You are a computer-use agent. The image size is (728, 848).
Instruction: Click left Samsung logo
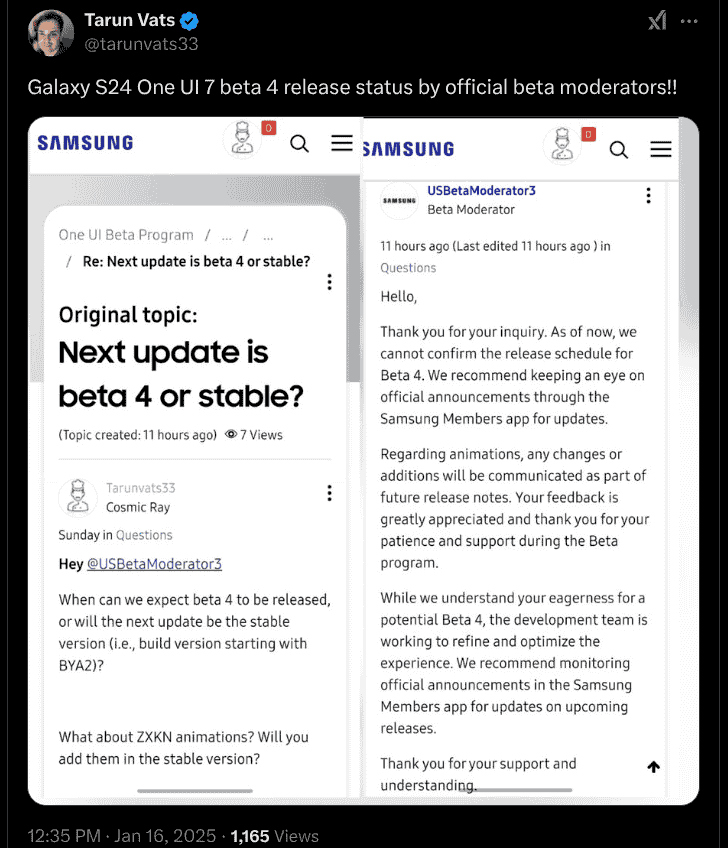click(x=85, y=143)
